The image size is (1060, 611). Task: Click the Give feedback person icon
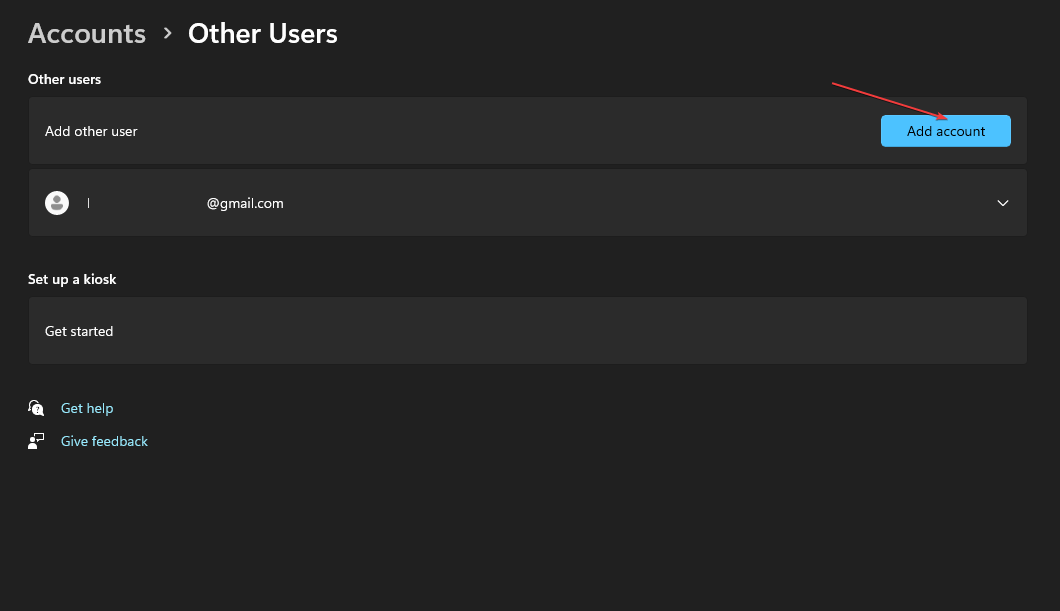36,441
